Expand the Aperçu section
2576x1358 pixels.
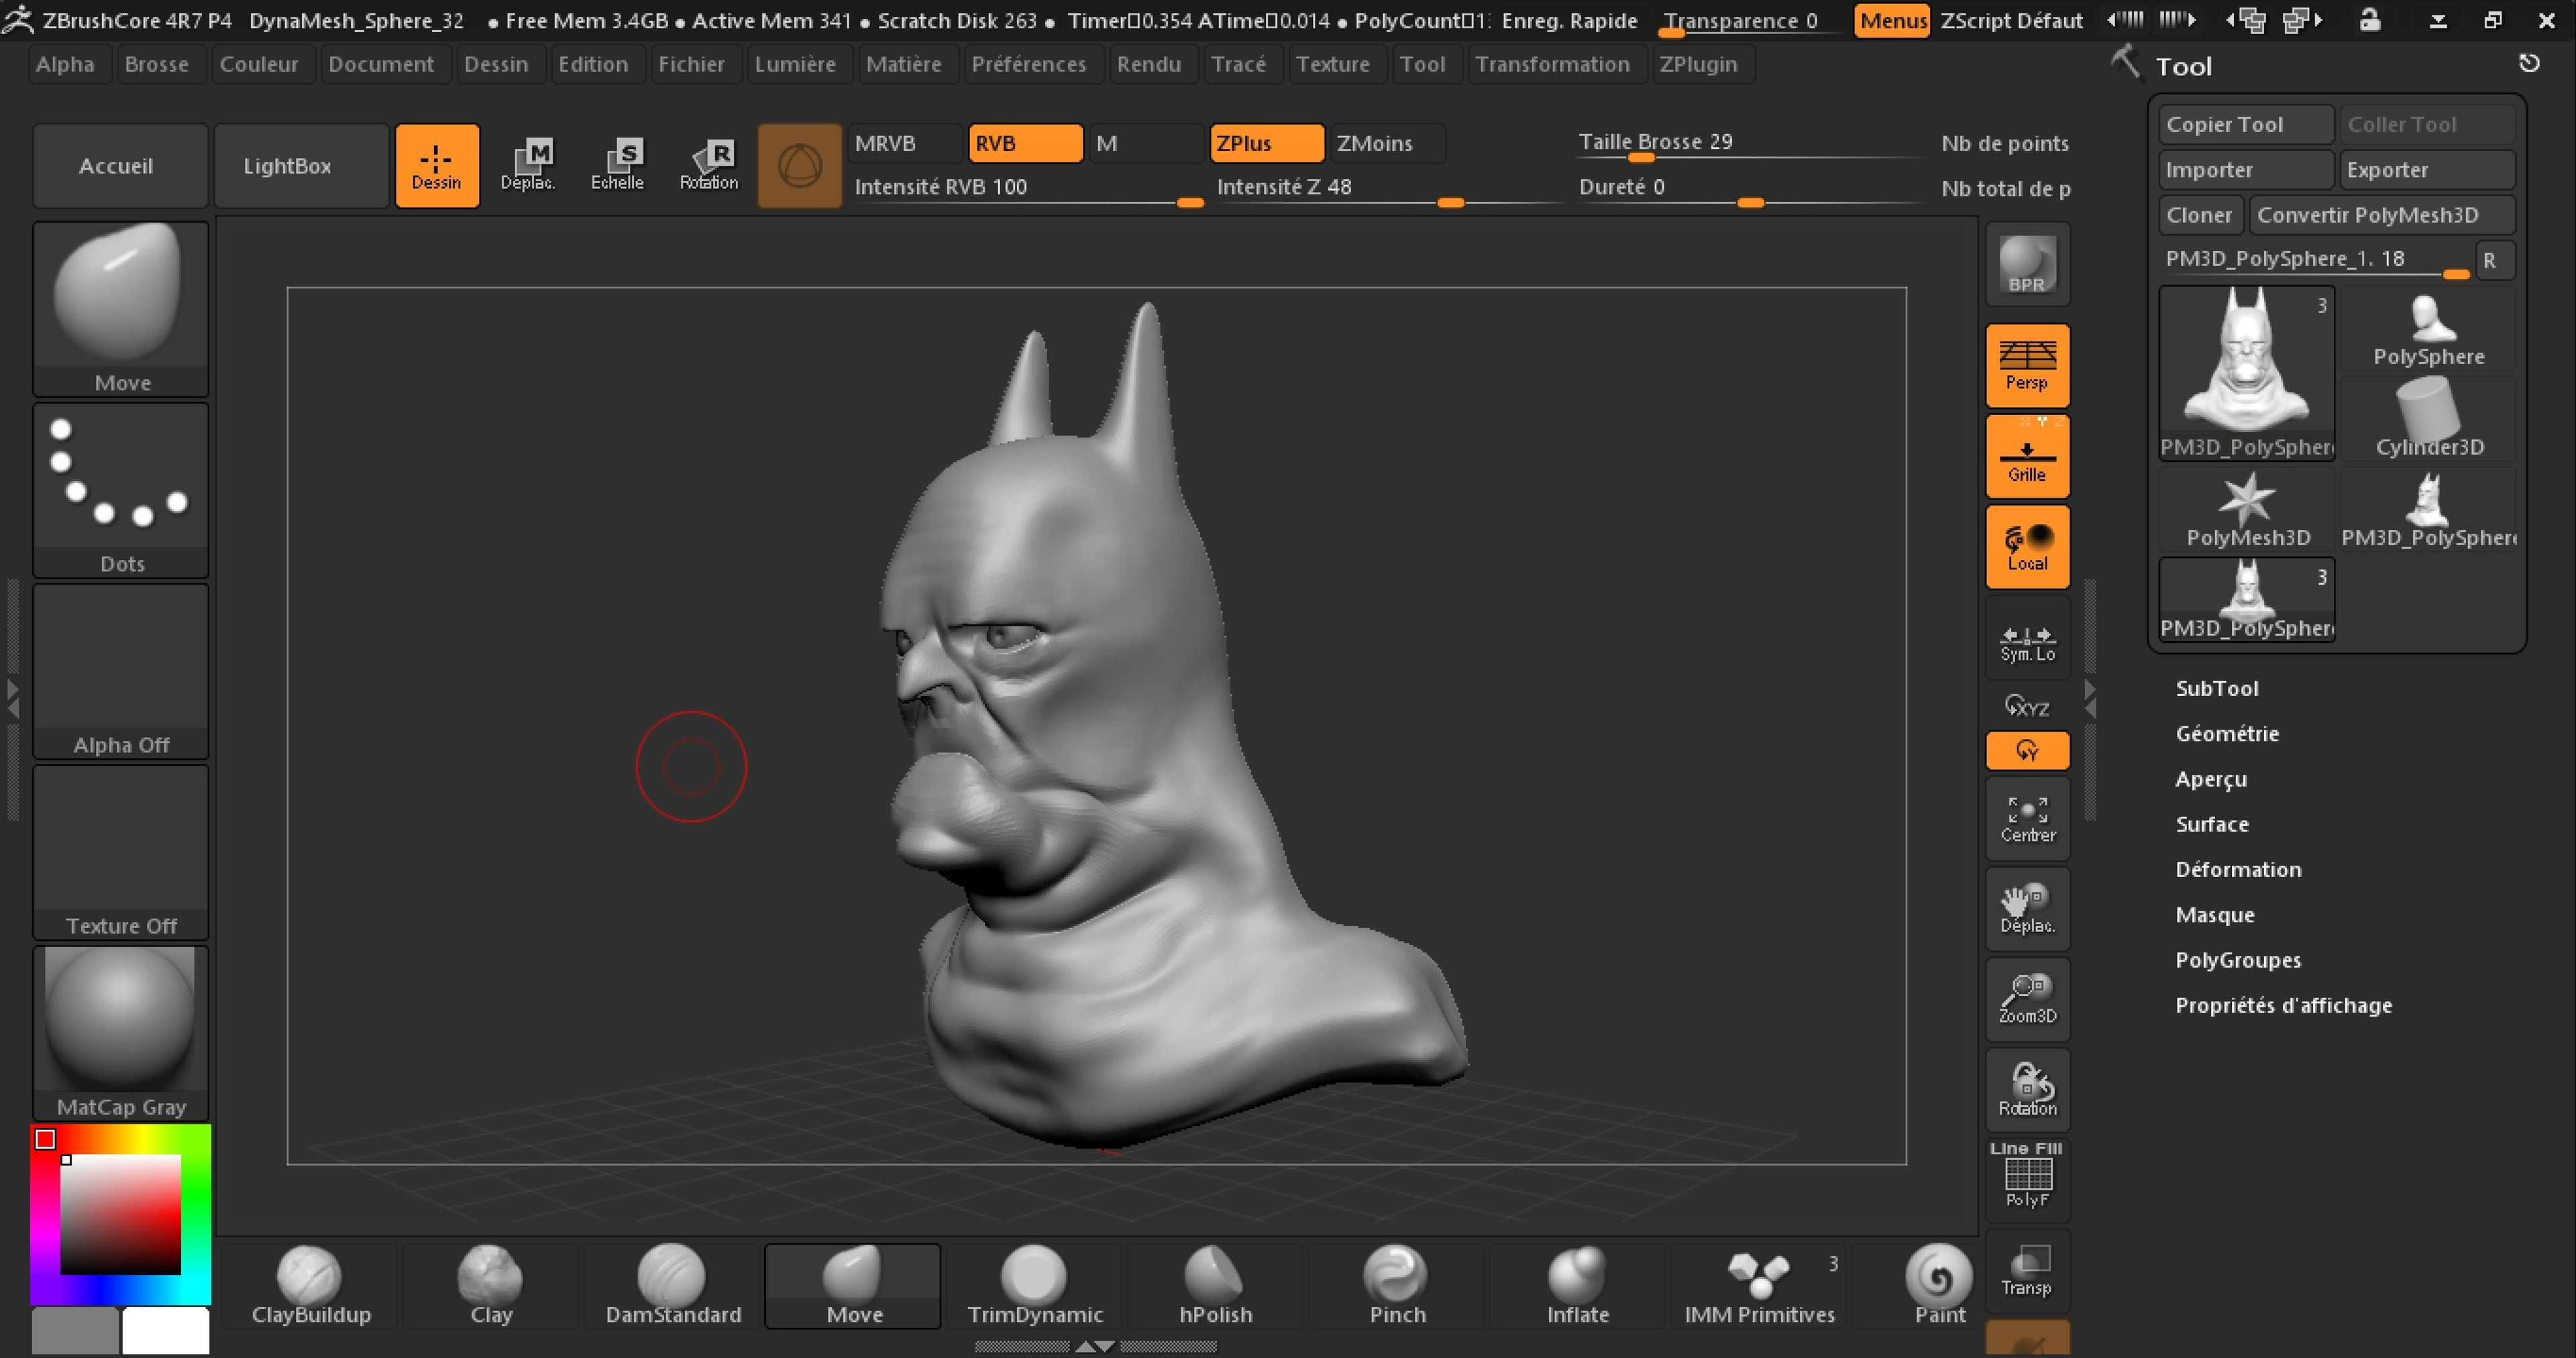pyautogui.click(x=2210, y=779)
